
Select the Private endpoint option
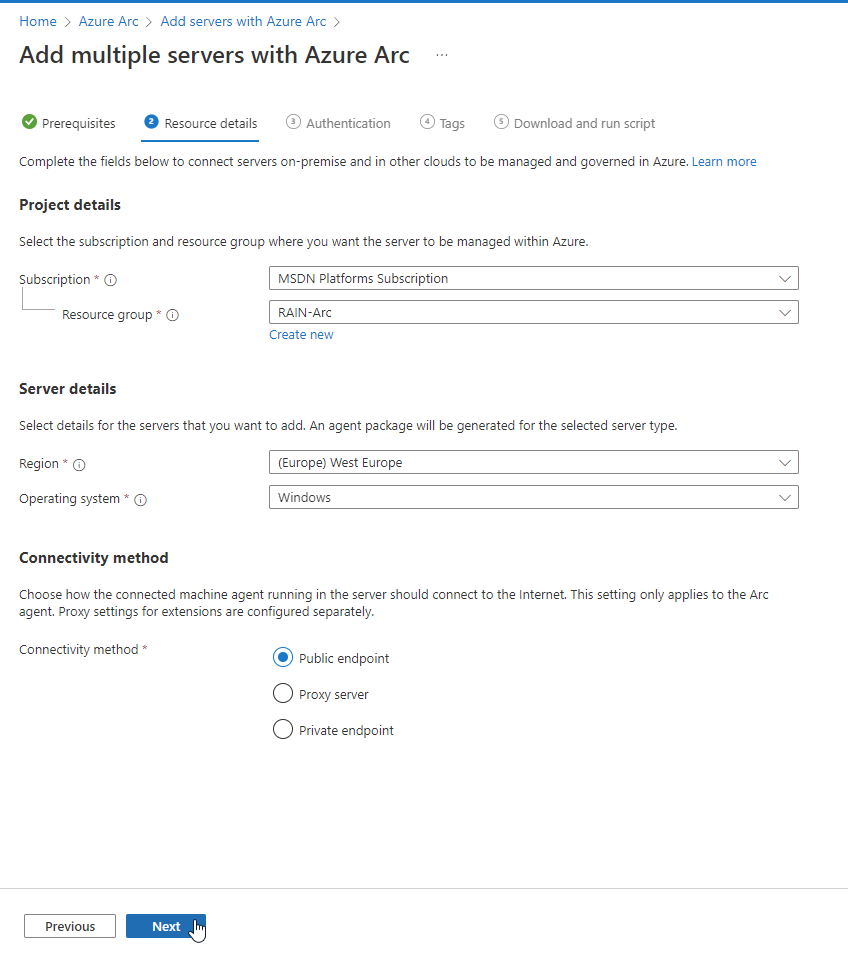coord(283,730)
